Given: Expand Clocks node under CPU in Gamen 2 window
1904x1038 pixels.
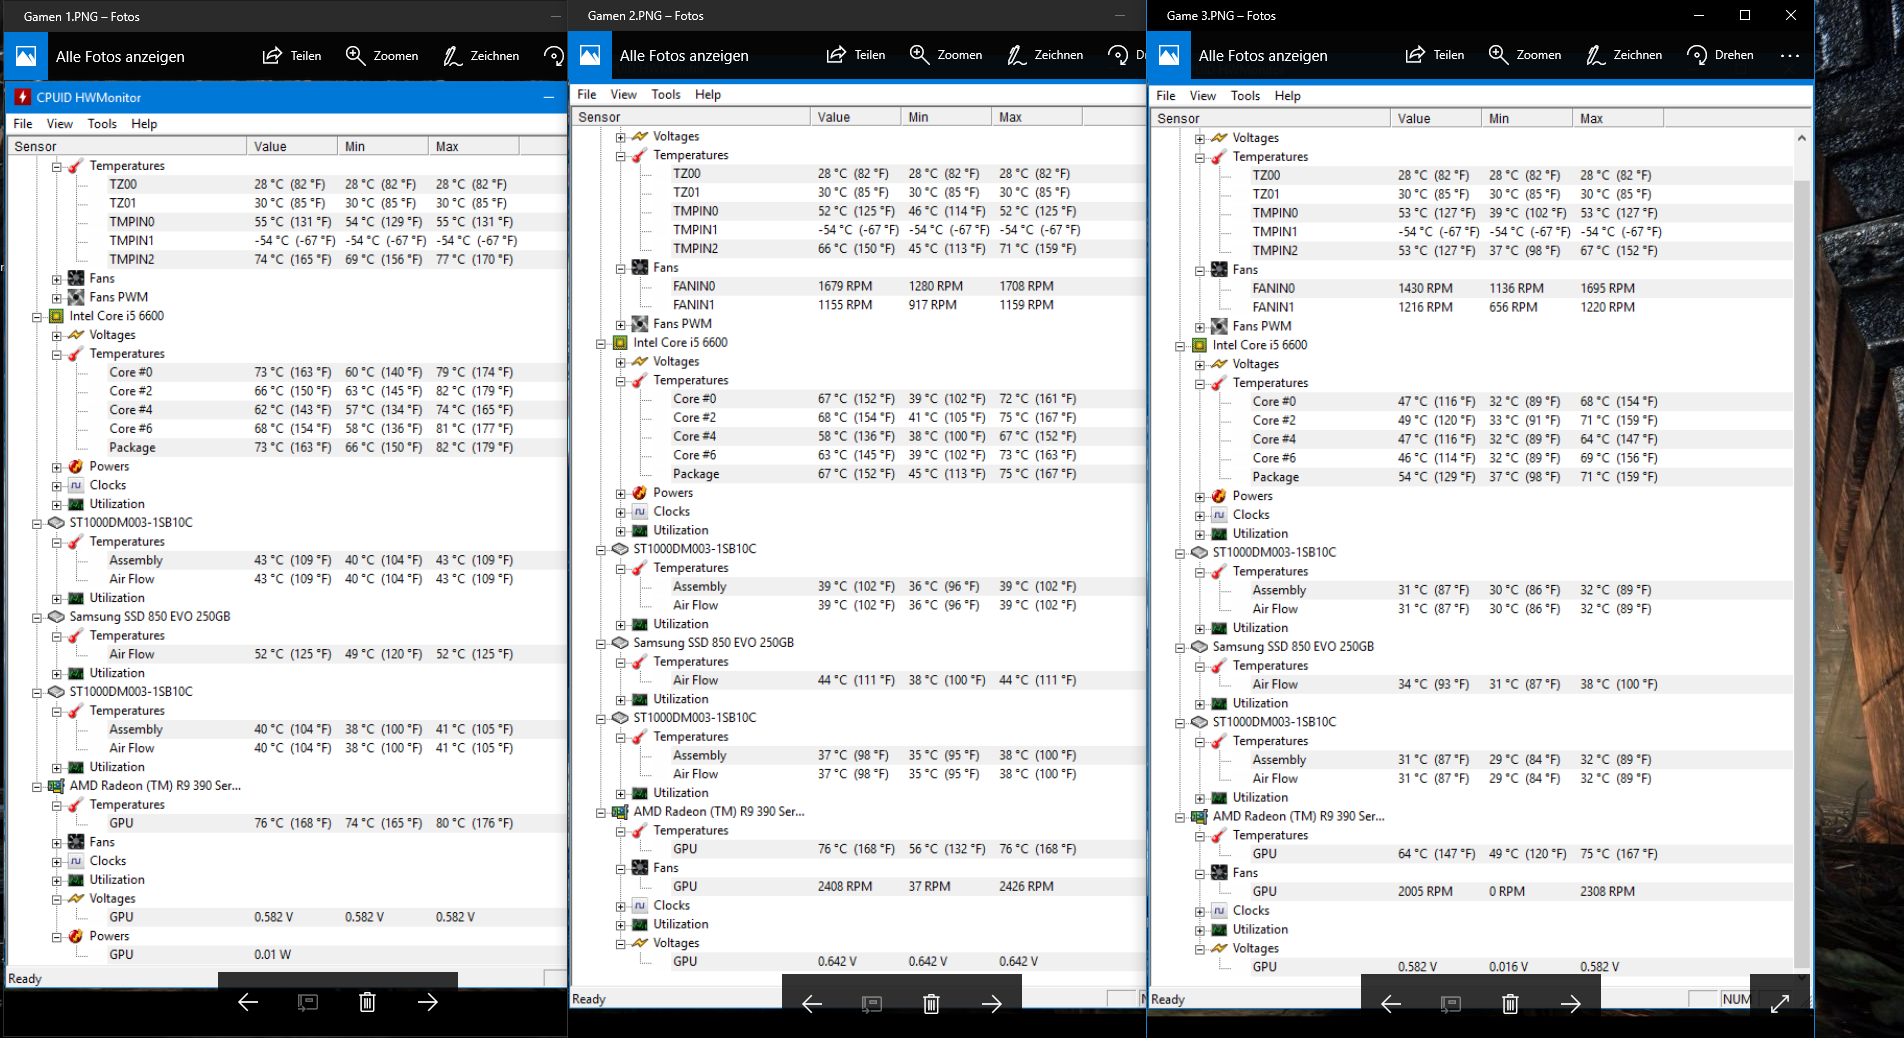Looking at the screenshot, I should point(621,512).
